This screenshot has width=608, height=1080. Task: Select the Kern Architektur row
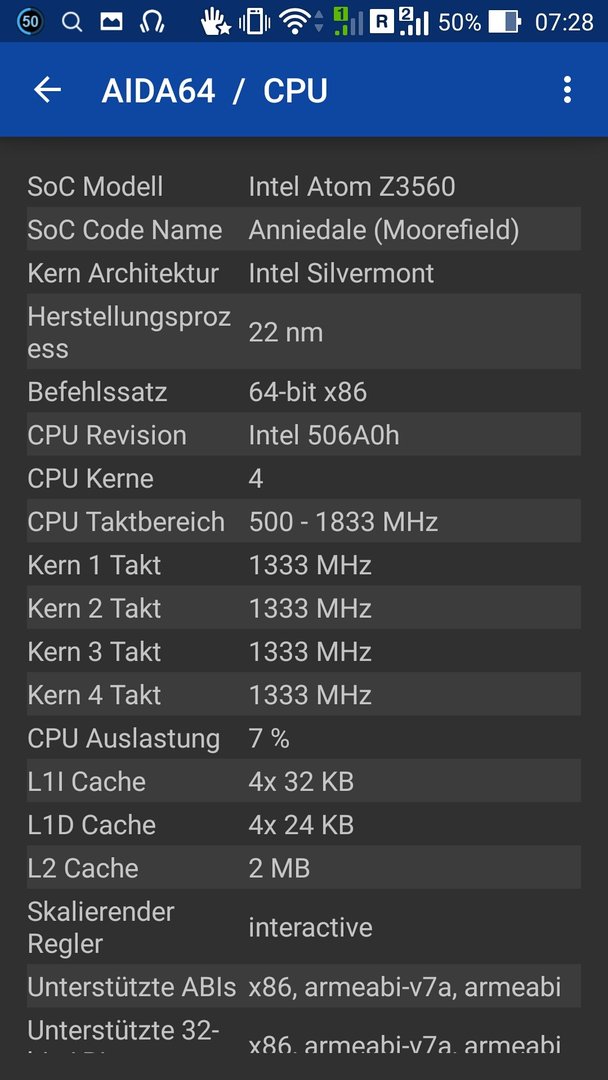pyautogui.click(x=304, y=273)
